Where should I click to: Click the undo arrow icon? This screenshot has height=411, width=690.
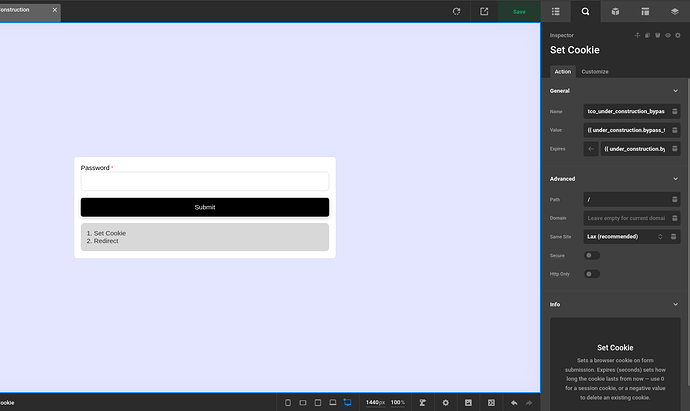514,403
